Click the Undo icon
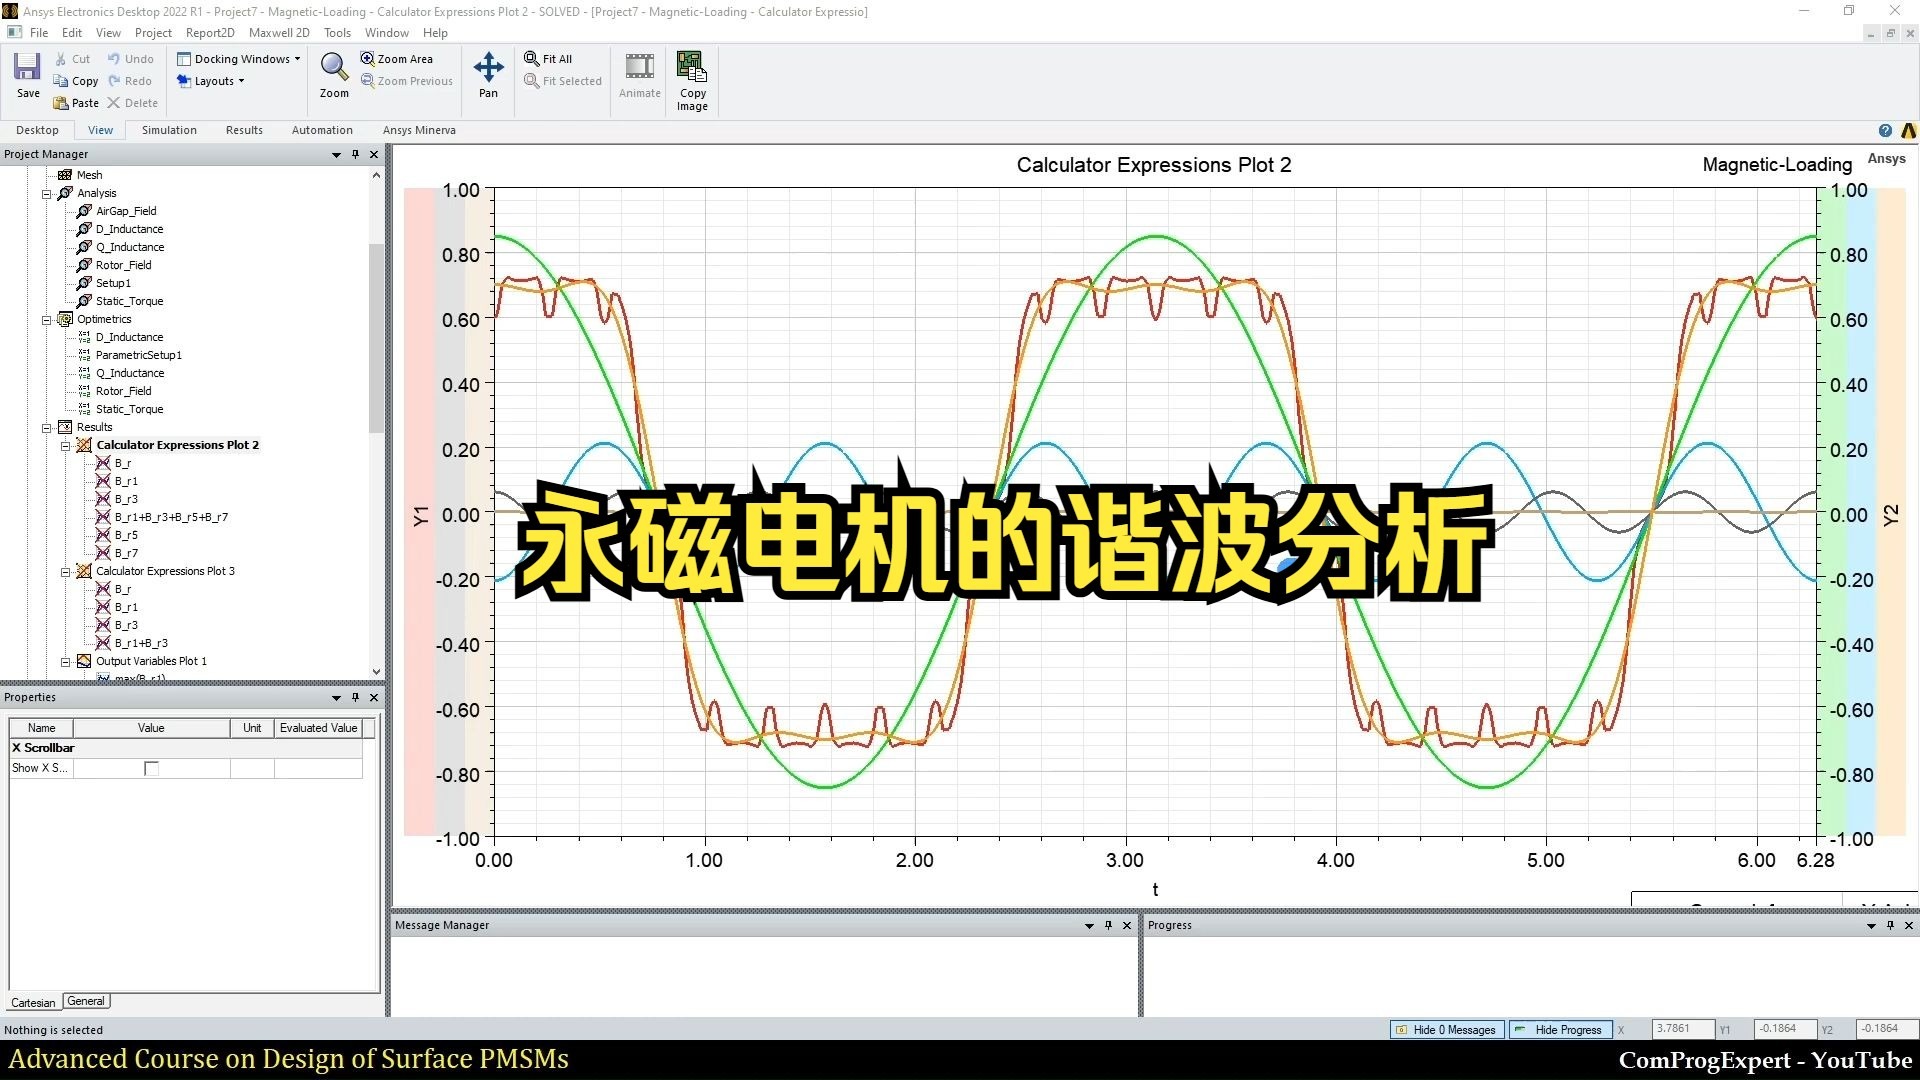Image resolution: width=1920 pixels, height=1080 pixels. click(x=131, y=58)
